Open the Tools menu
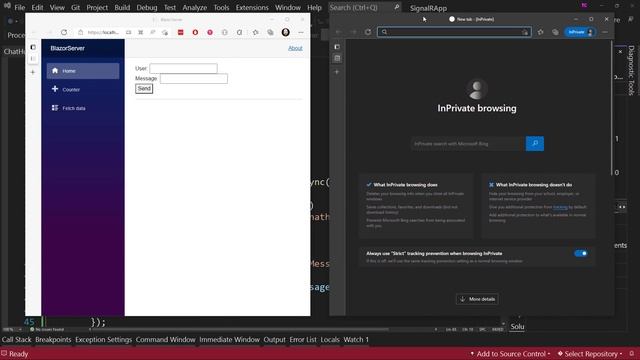Screen dimensions: 640x360 pyautogui.click(x=221, y=7)
